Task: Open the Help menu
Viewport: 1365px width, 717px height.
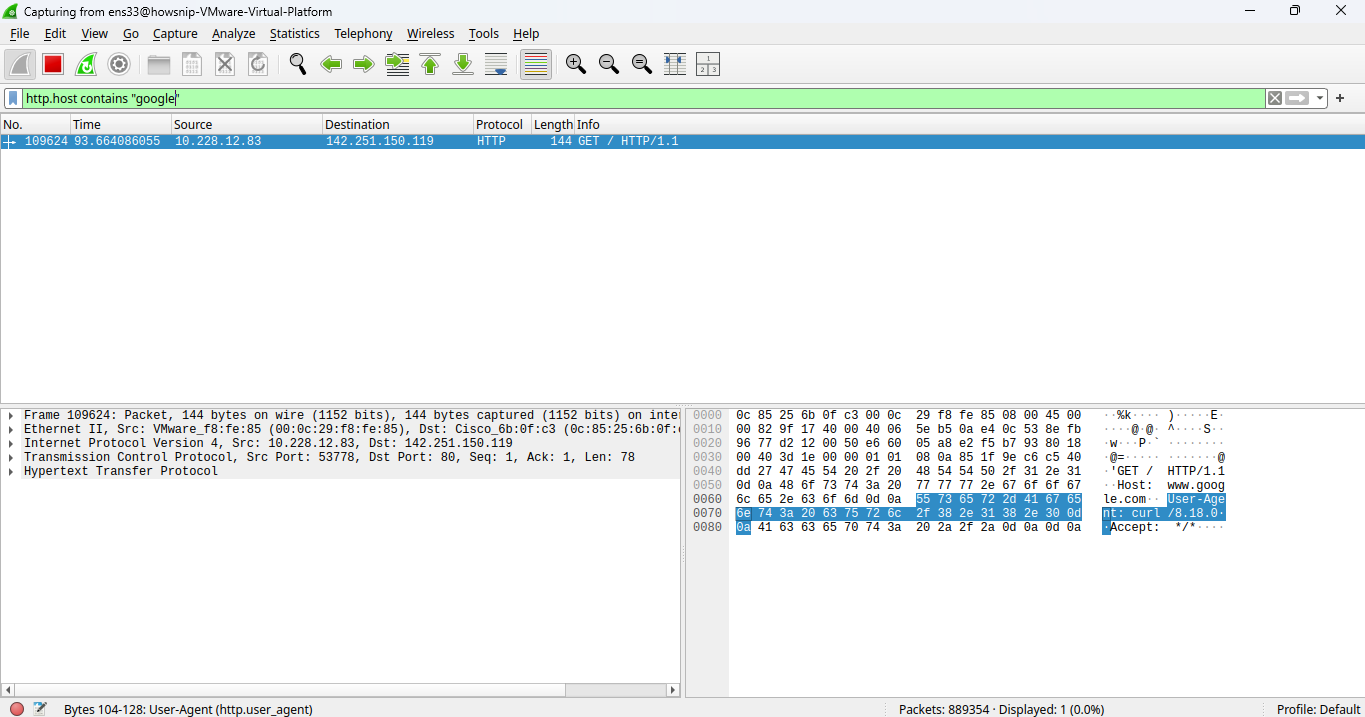Action: [x=526, y=33]
